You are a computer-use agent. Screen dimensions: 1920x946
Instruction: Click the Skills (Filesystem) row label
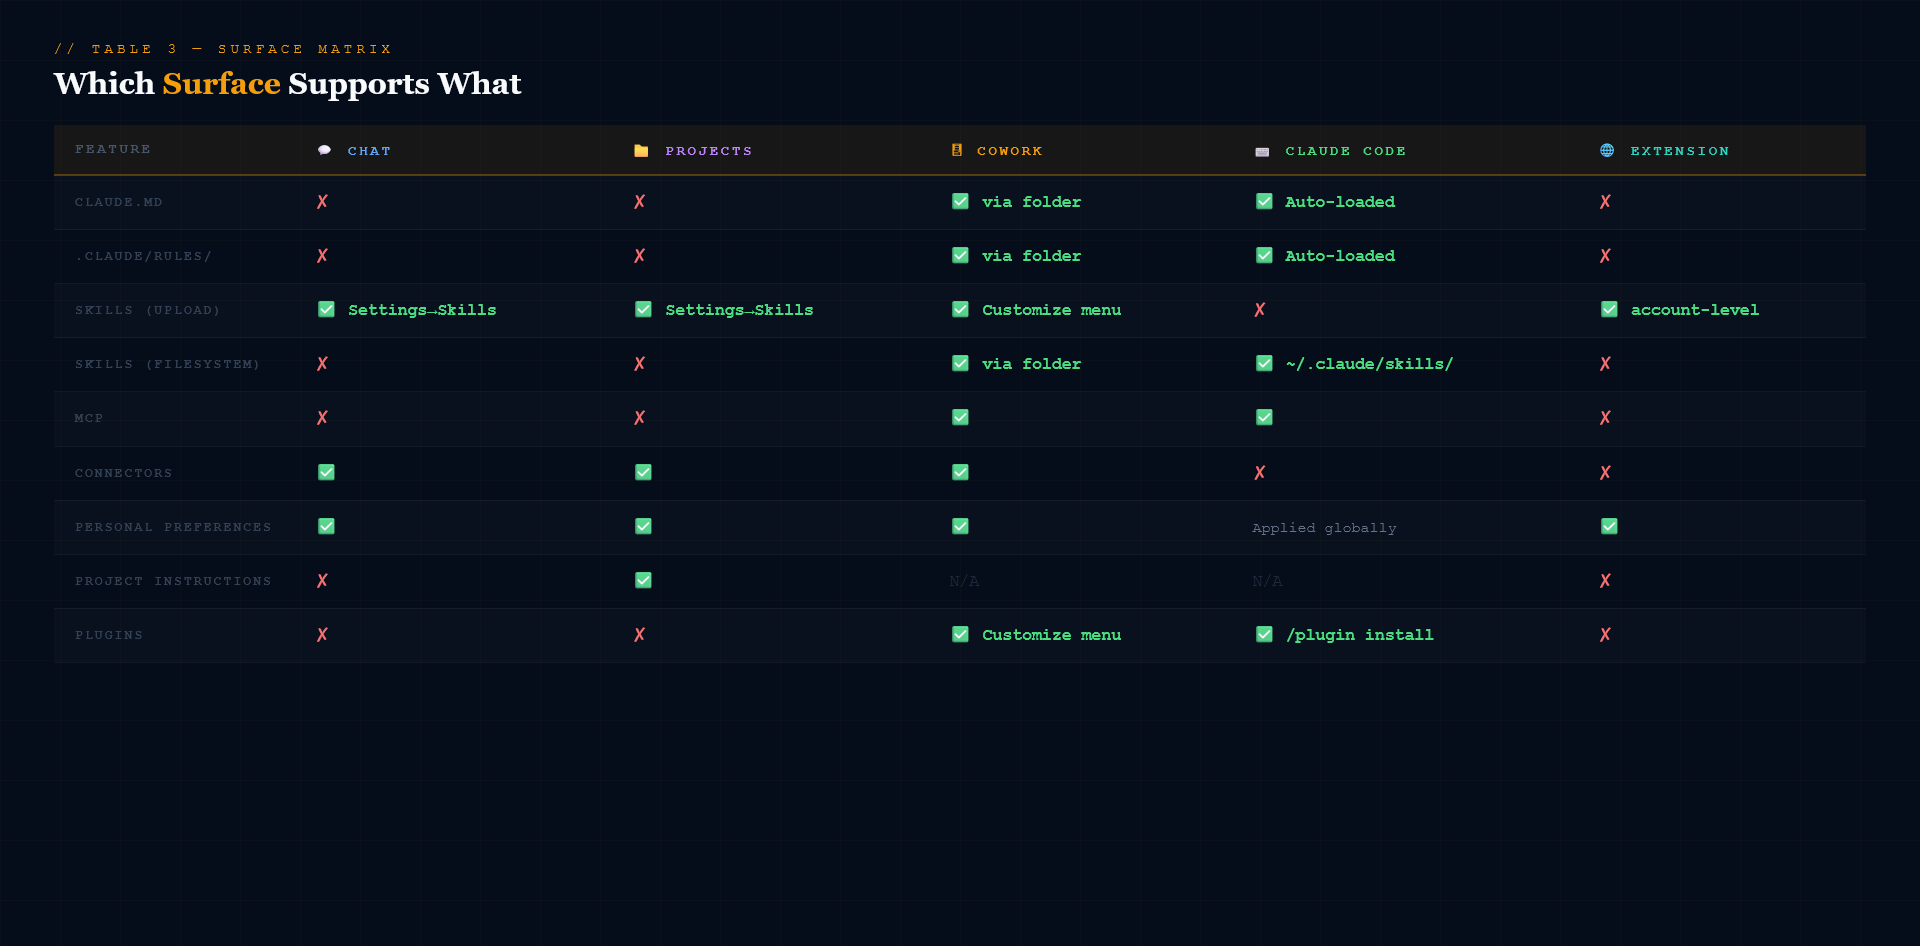[x=167, y=364]
